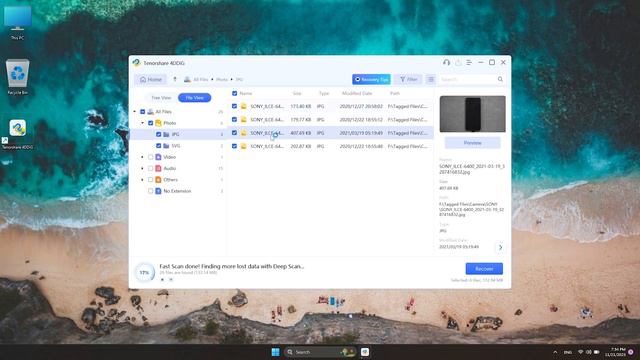The width and height of the screenshot is (640, 360).
Task: Uncheck the 407.69 KB file checkbox
Action: coord(234,133)
